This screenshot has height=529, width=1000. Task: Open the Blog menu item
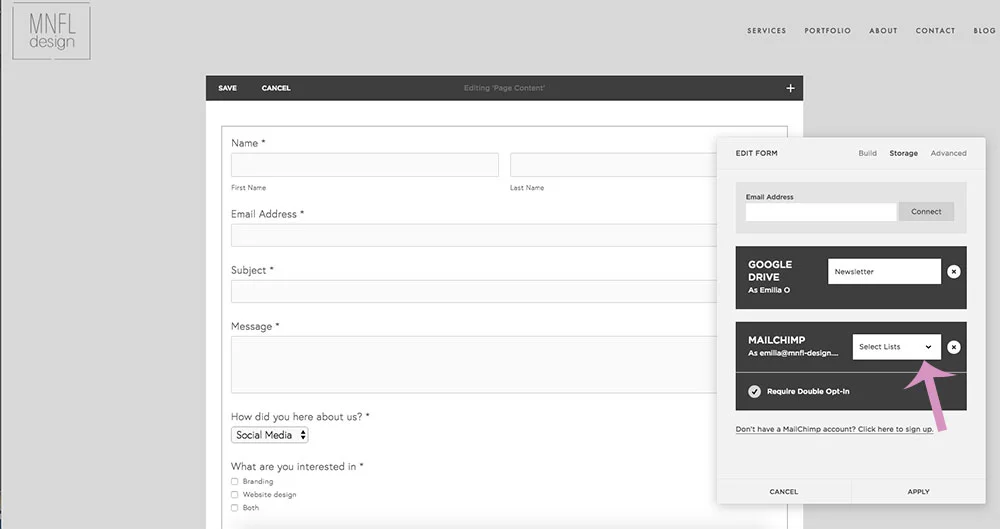[985, 31]
